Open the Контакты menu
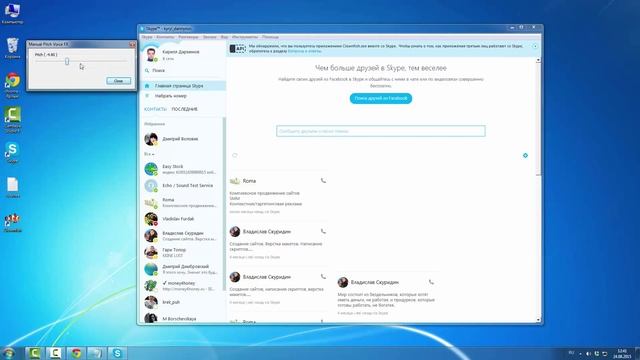 165,37
